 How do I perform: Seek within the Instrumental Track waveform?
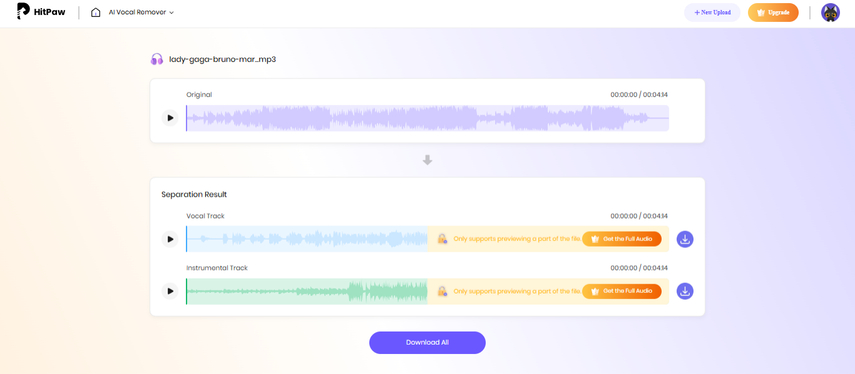pos(307,291)
